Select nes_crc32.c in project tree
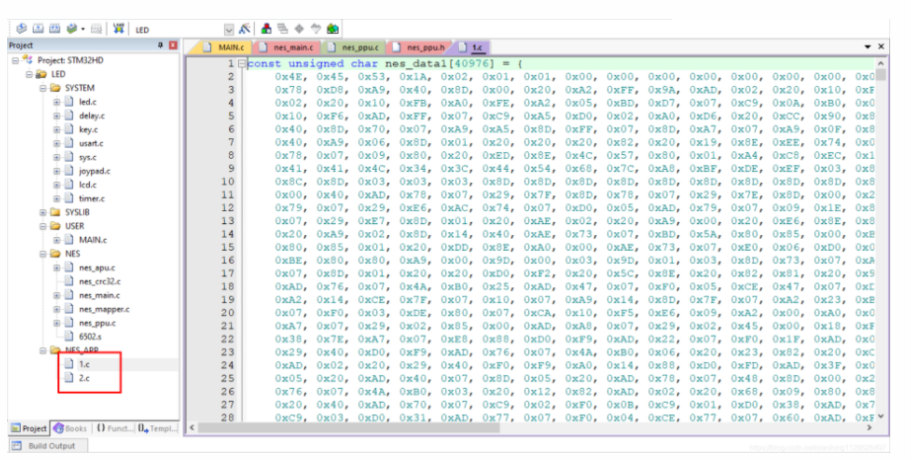The image size is (911, 460). [x=100, y=282]
